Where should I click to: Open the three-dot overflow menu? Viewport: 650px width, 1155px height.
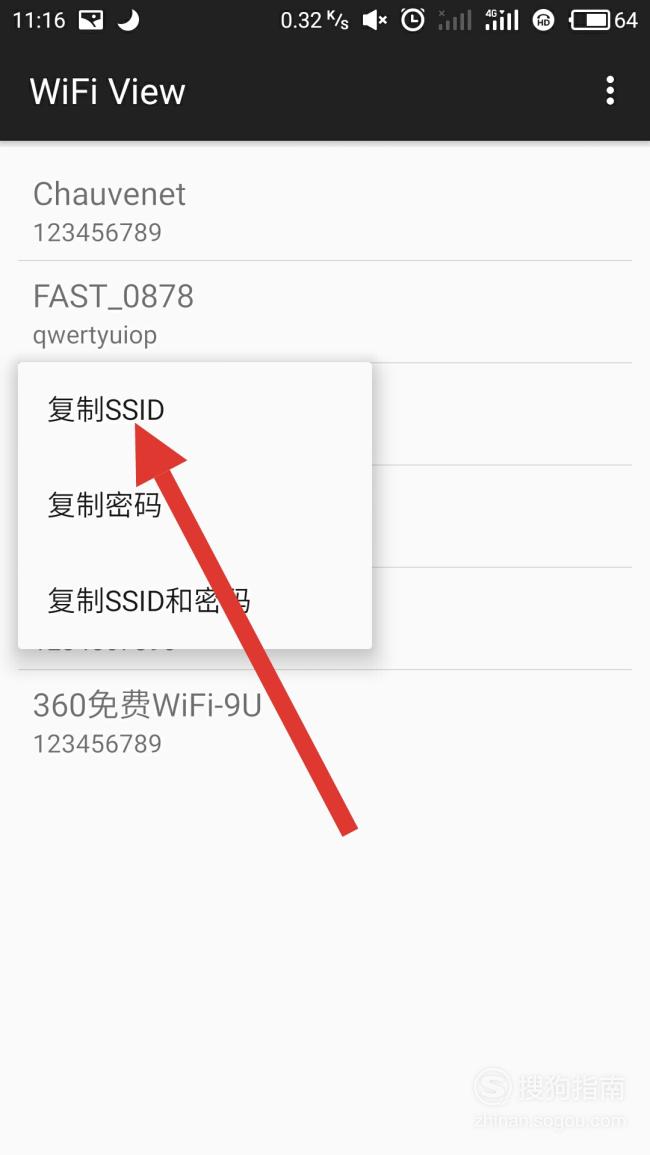609,91
